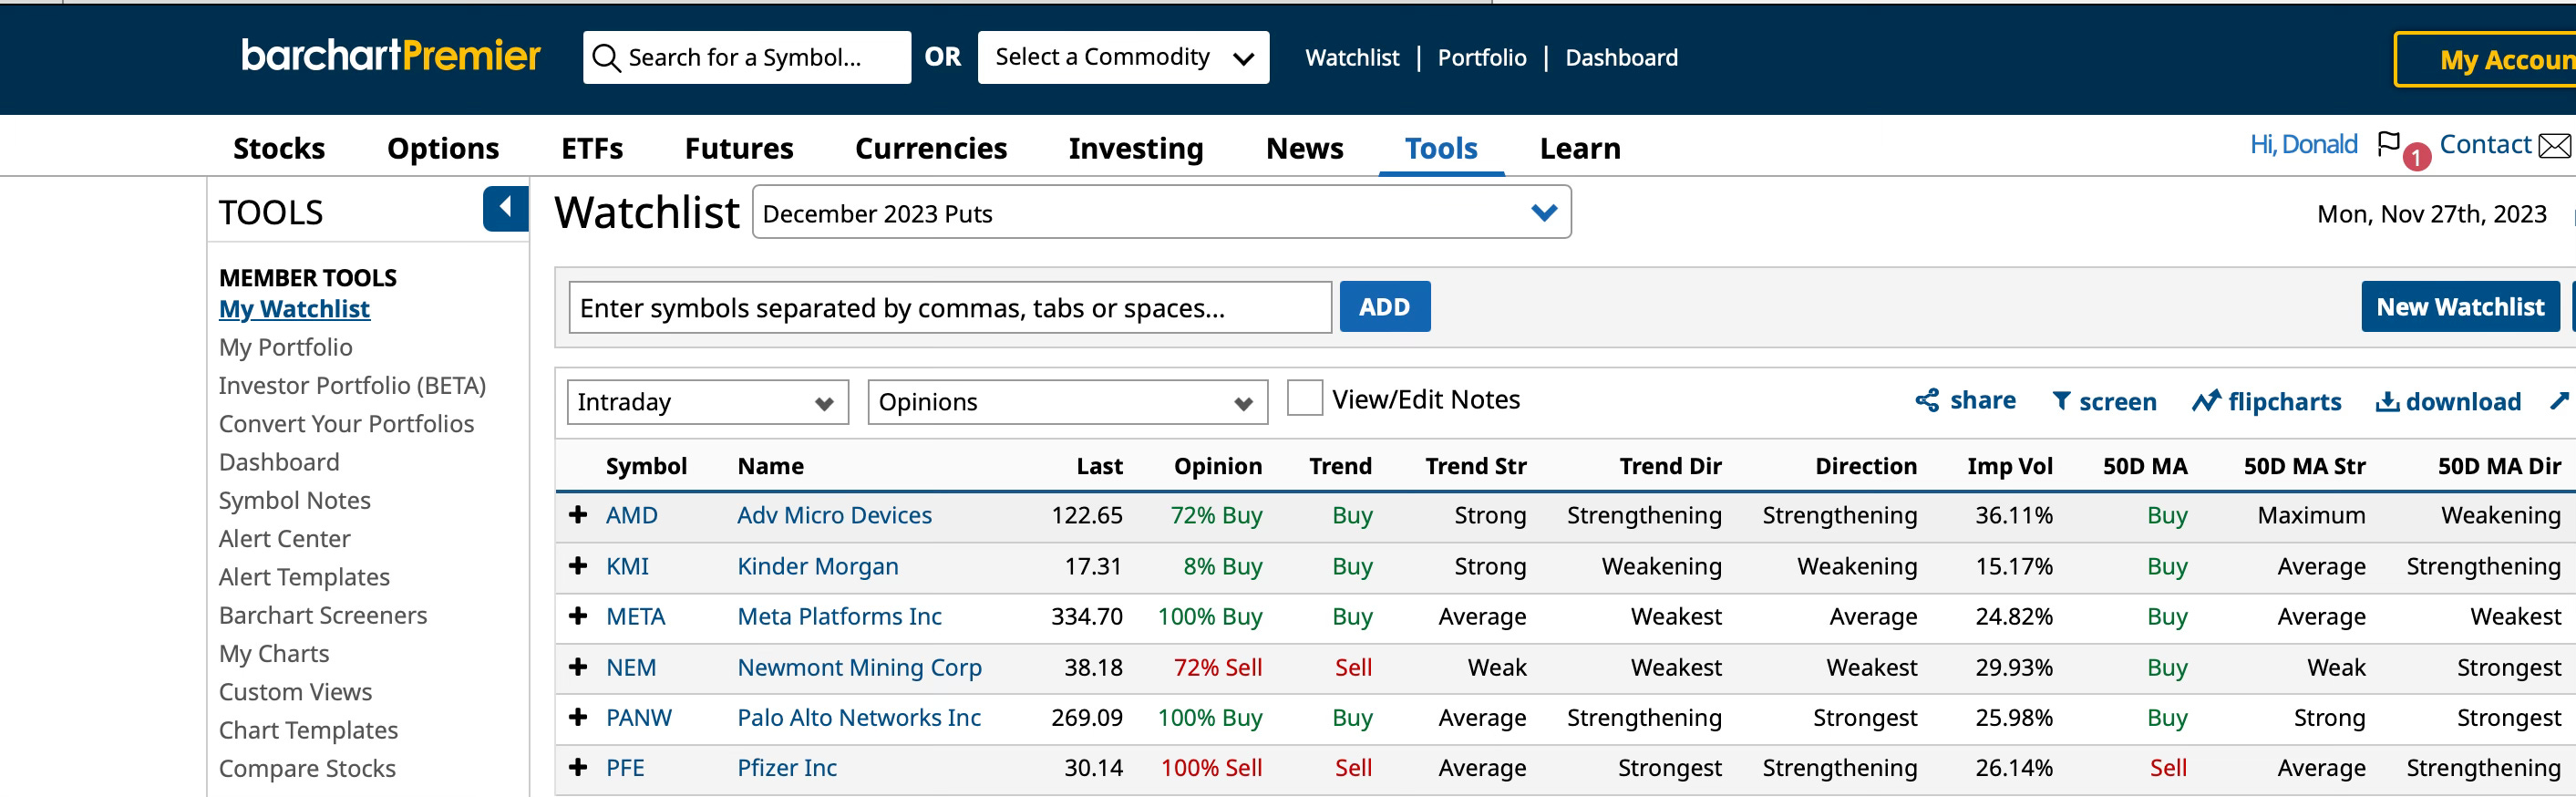2576x797 pixels.
Task: Expand the AMD row plus icon
Action: click(577, 514)
